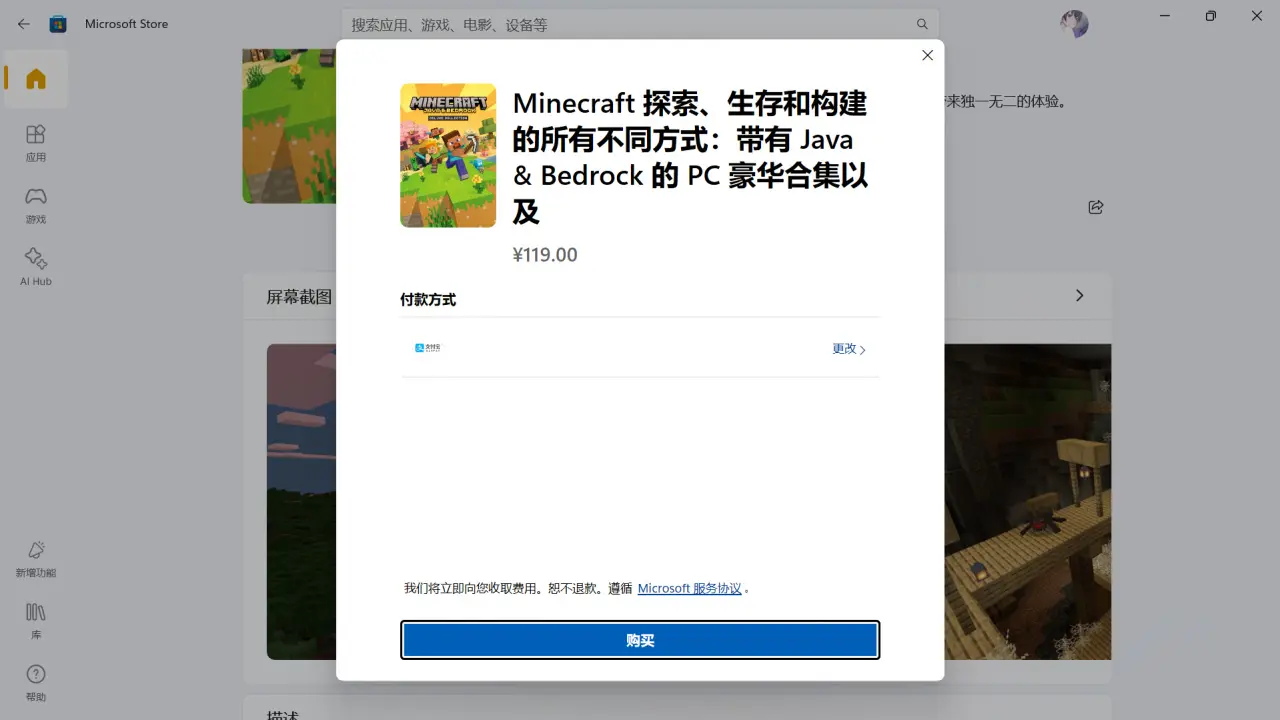Click the search magnifier icon
The height and width of the screenshot is (720, 1280).
click(x=922, y=24)
